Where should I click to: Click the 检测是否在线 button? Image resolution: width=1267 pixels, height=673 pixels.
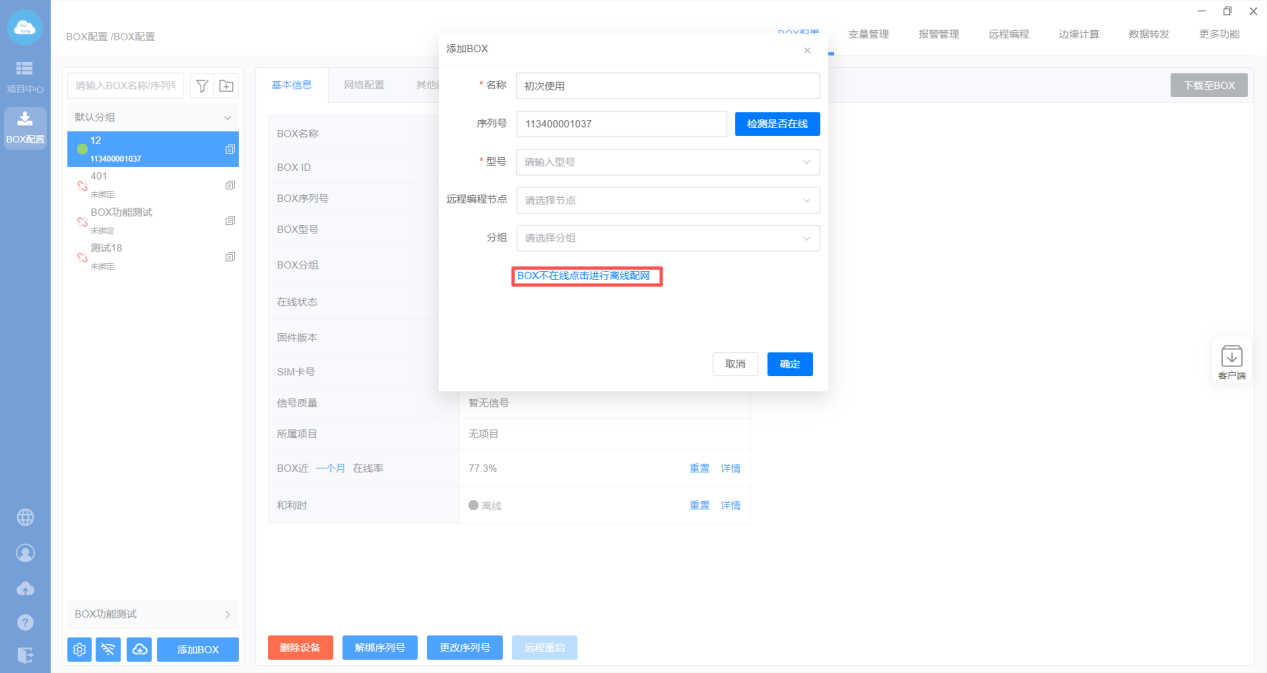tap(777, 124)
